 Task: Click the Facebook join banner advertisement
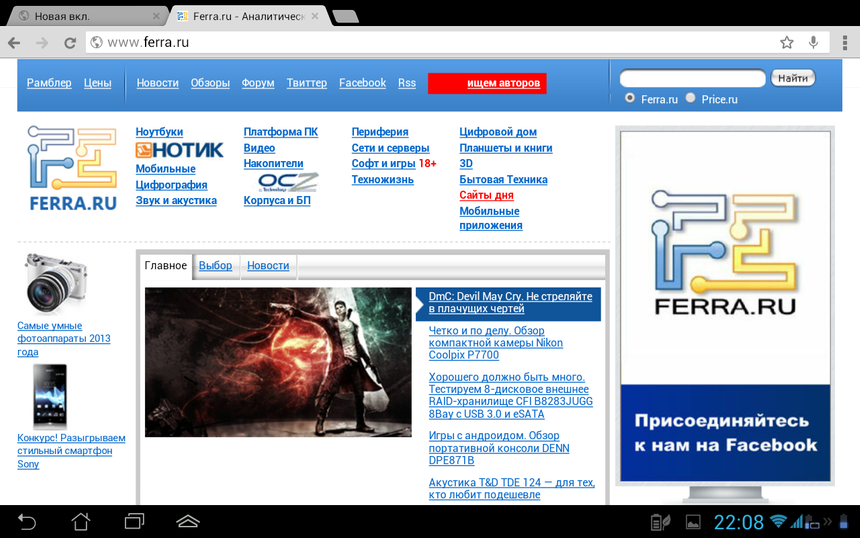pyautogui.click(x=725, y=306)
